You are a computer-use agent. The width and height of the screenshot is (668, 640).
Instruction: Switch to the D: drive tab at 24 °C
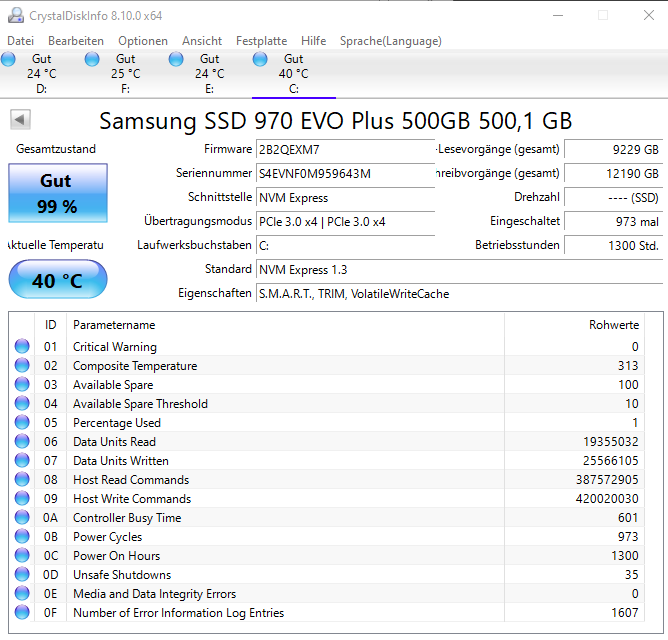click(x=42, y=74)
